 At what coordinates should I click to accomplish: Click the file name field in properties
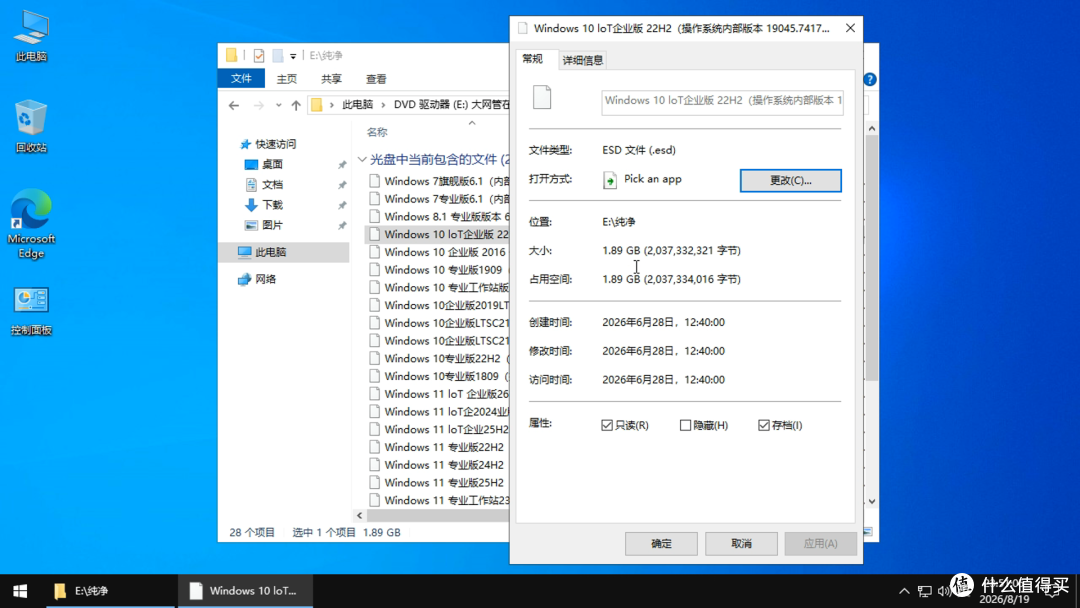722,101
